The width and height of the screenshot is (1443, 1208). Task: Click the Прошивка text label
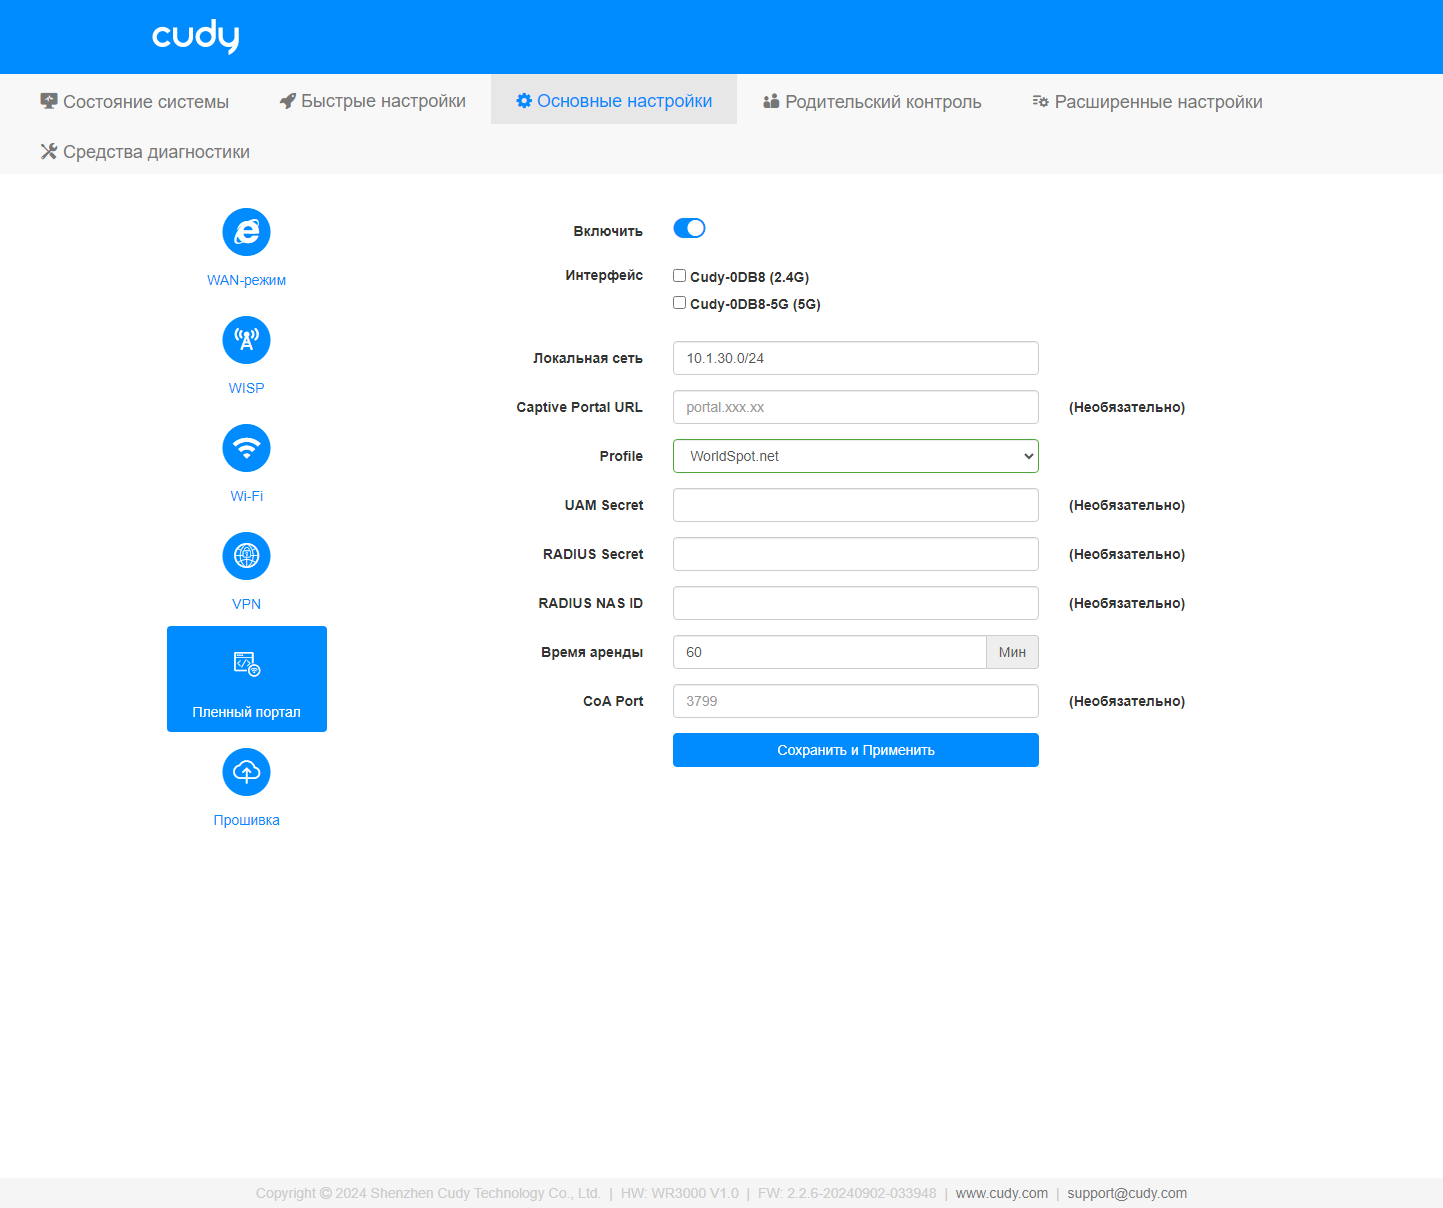pyautogui.click(x=246, y=820)
